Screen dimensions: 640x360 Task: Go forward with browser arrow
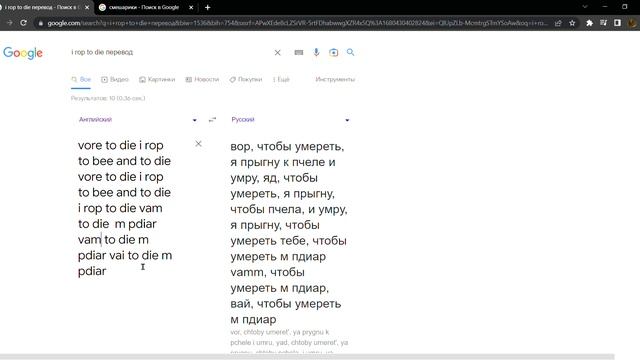tap(9, 23)
